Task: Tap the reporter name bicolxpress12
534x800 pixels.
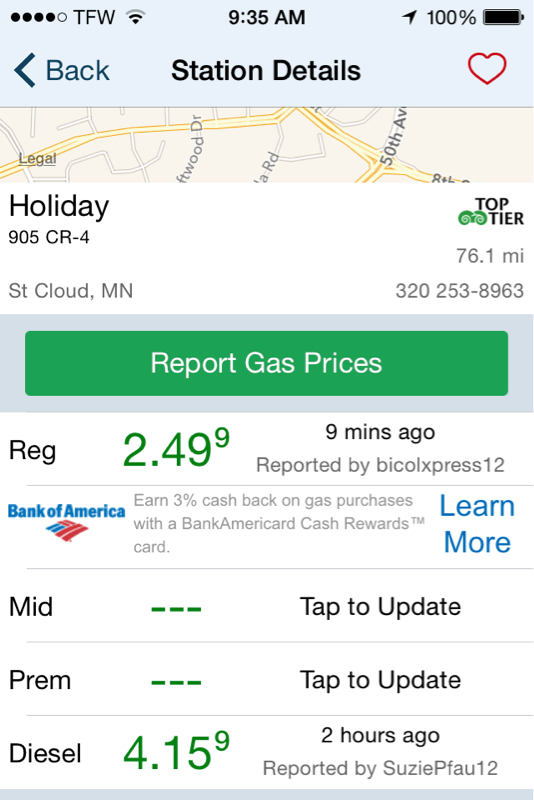Action: [440, 465]
